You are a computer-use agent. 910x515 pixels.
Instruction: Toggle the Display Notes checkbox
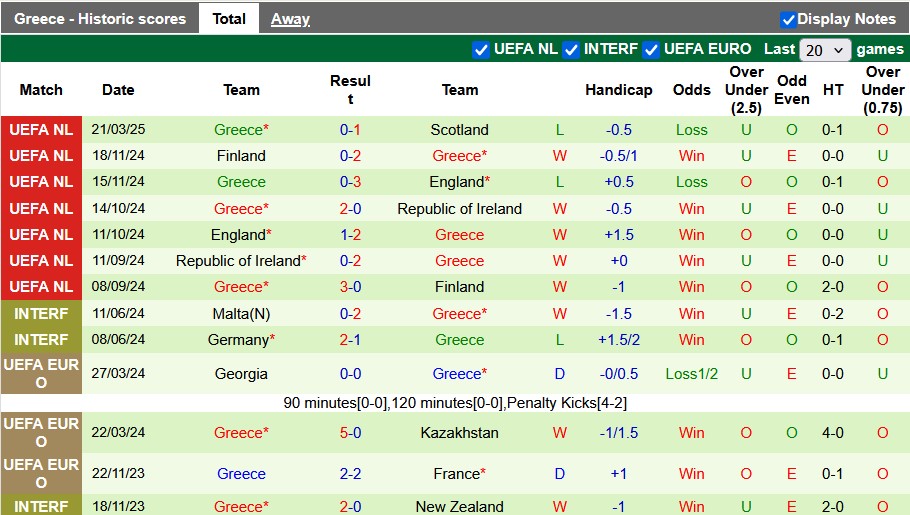(x=788, y=19)
